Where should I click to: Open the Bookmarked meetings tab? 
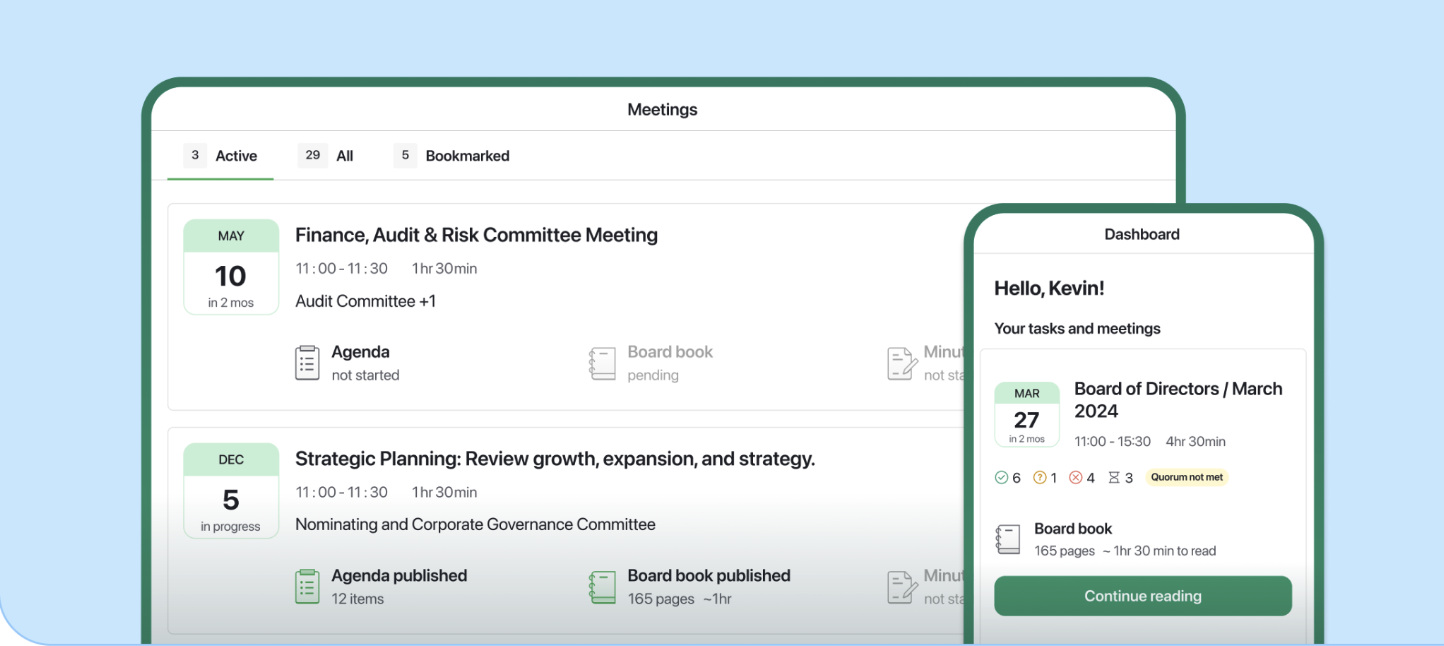point(453,156)
